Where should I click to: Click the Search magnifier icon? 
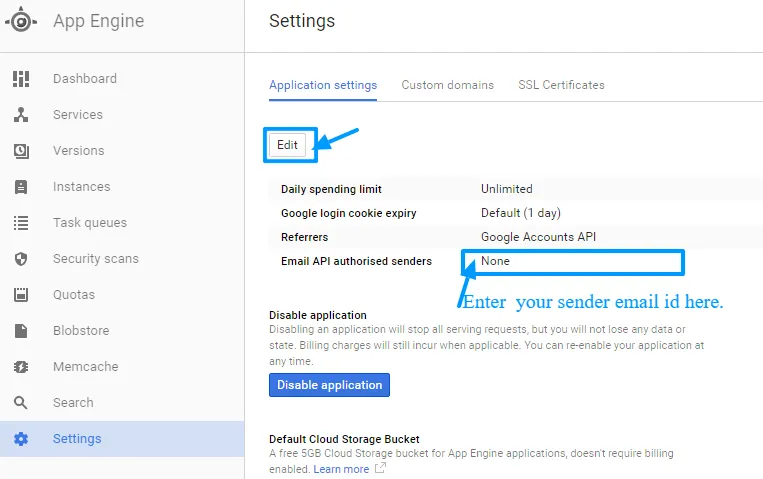[x=21, y=403]
